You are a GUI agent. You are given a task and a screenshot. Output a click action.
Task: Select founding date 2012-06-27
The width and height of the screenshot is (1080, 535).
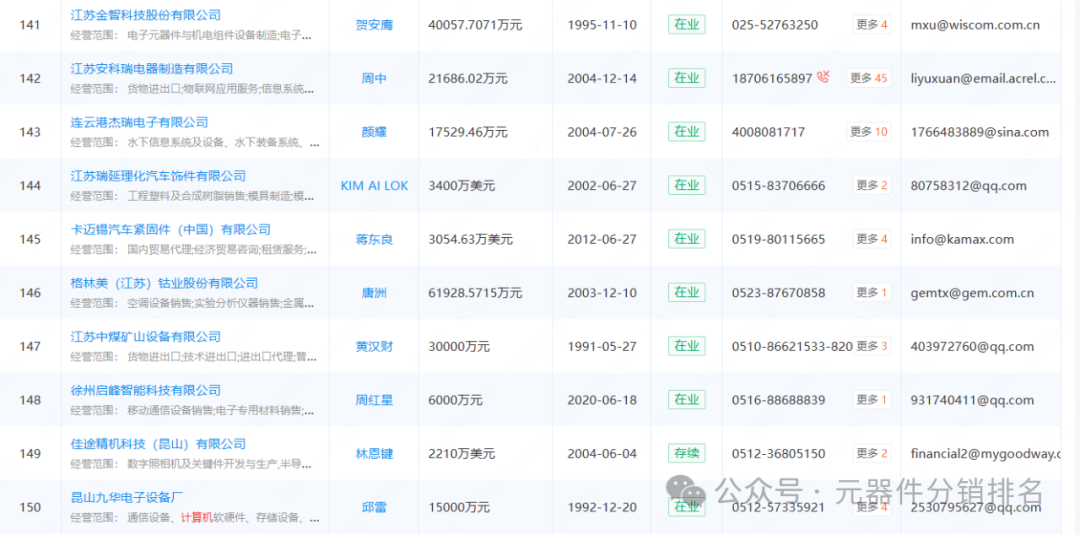[x=602, y=240]
